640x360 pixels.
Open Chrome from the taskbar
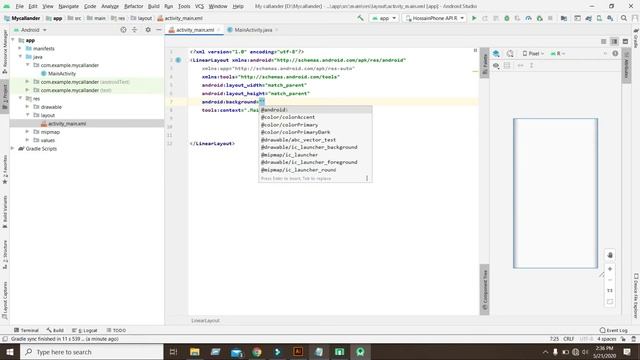pyautogui.click(x=257, y=352)
